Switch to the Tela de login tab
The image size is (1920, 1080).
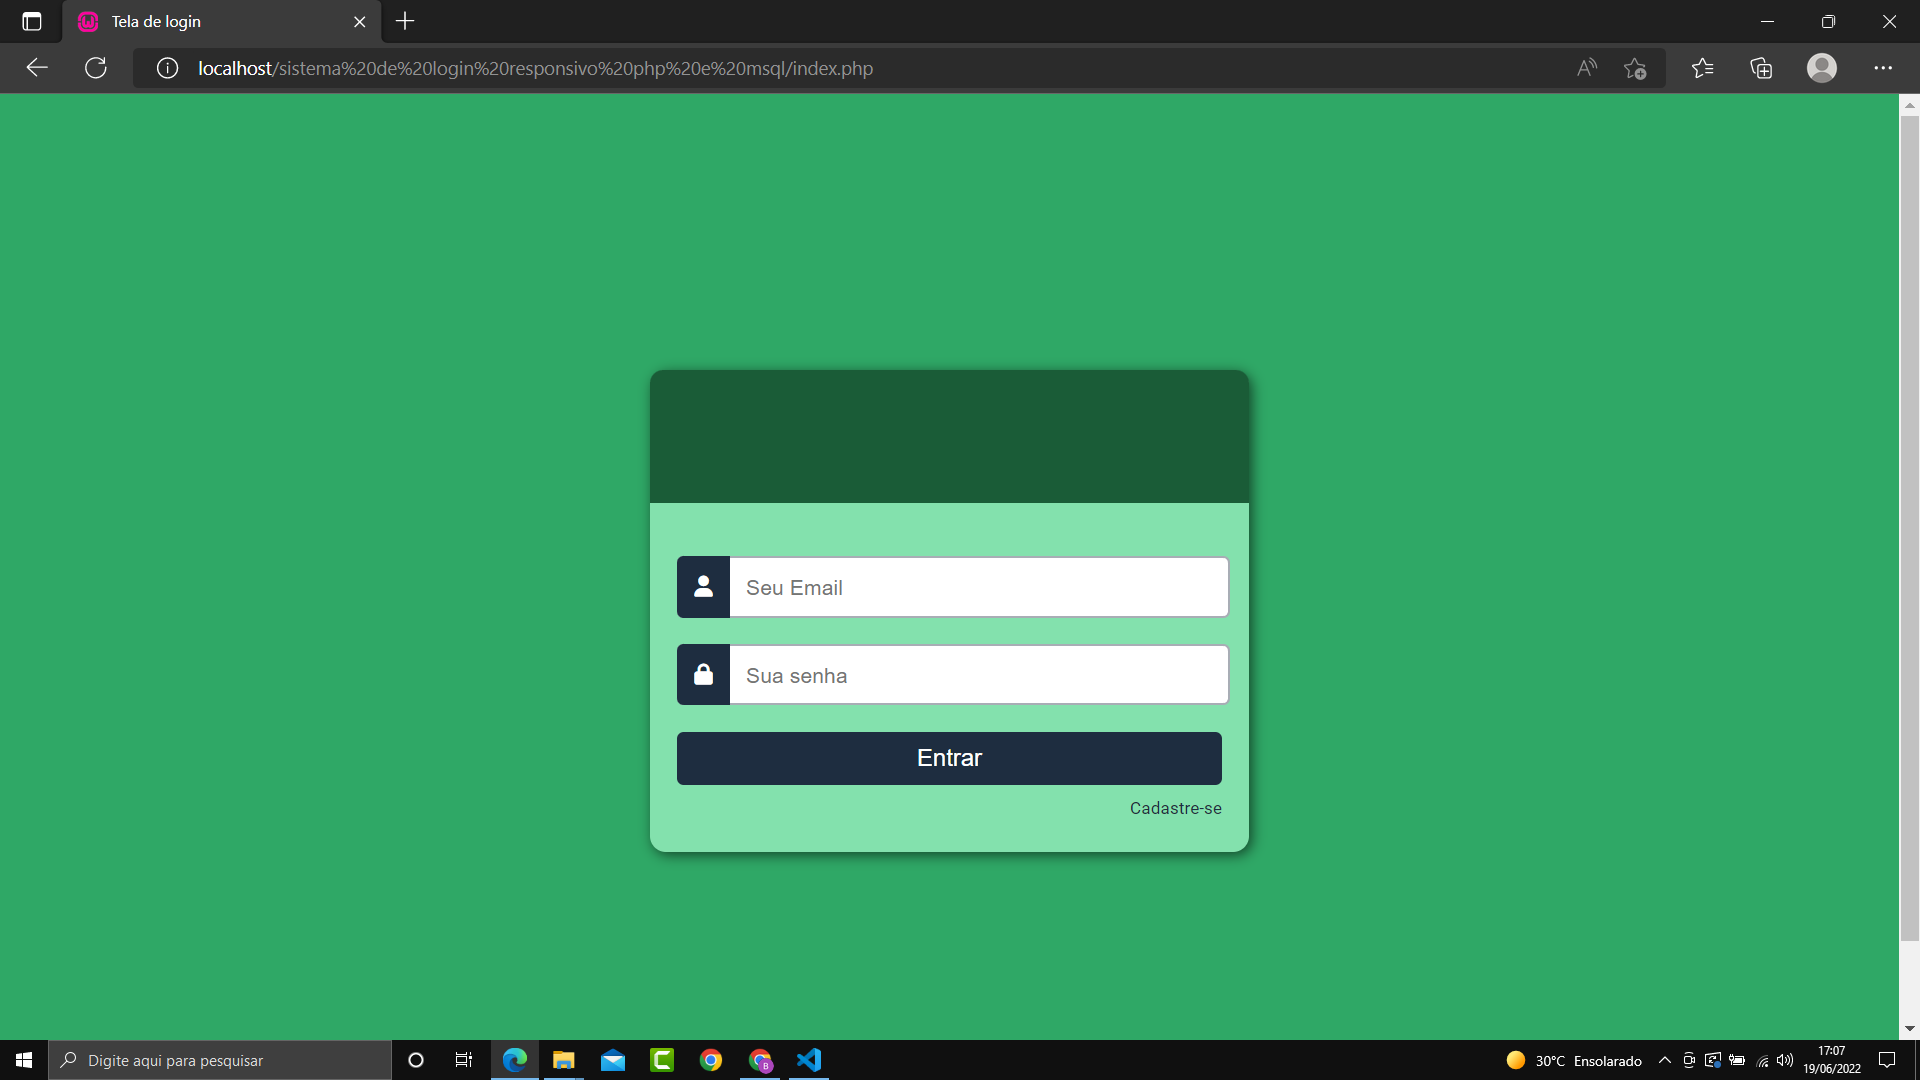[200, 21]
